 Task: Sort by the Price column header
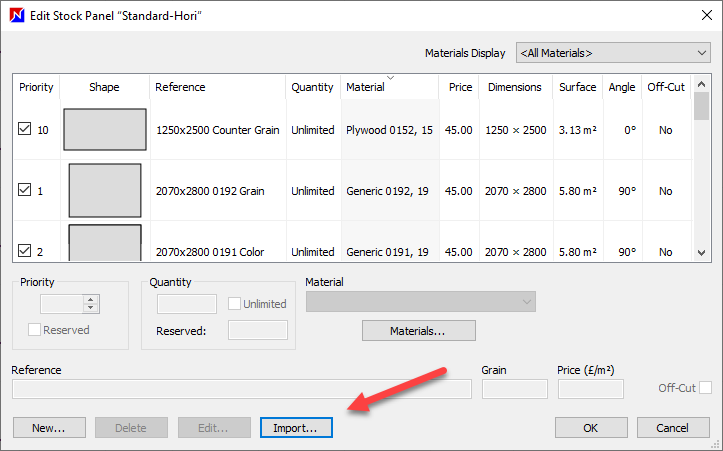click(459, 87)
